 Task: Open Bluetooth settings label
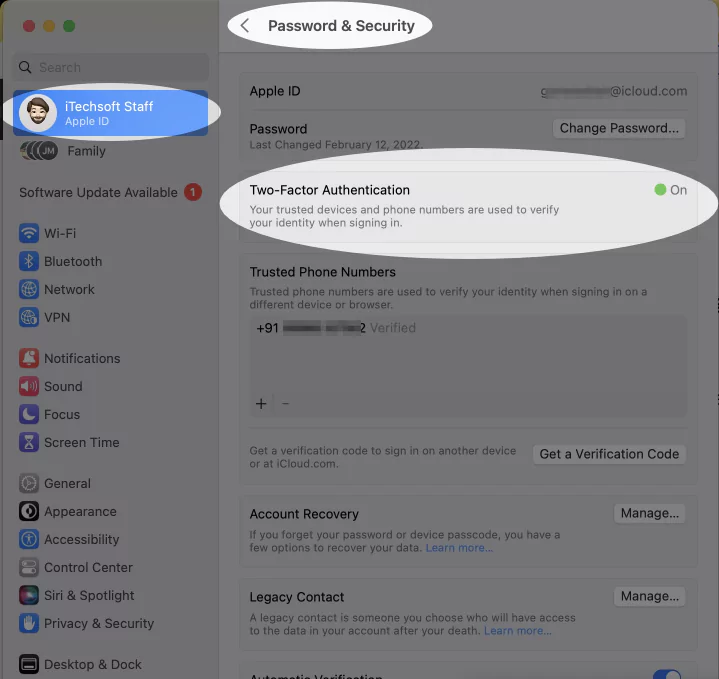73,261
